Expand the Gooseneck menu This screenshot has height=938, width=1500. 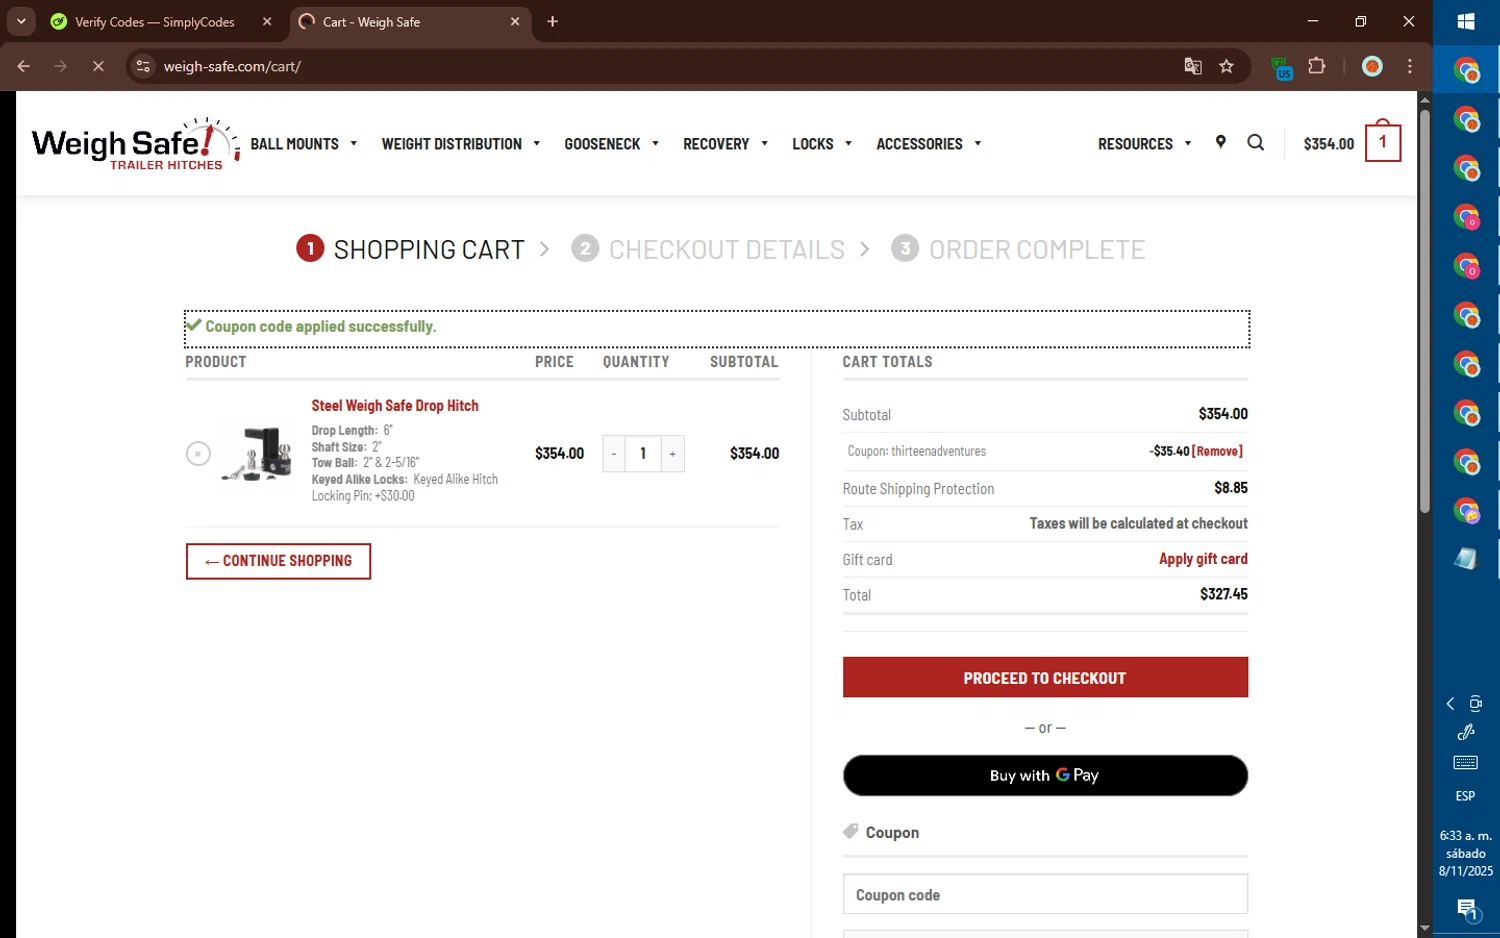612,144
